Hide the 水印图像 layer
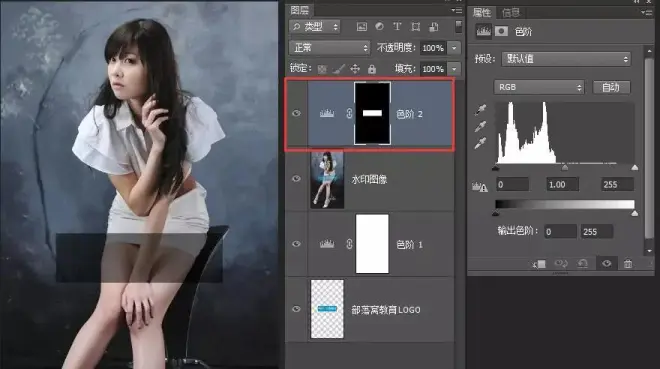 click(x=296, y=178)
